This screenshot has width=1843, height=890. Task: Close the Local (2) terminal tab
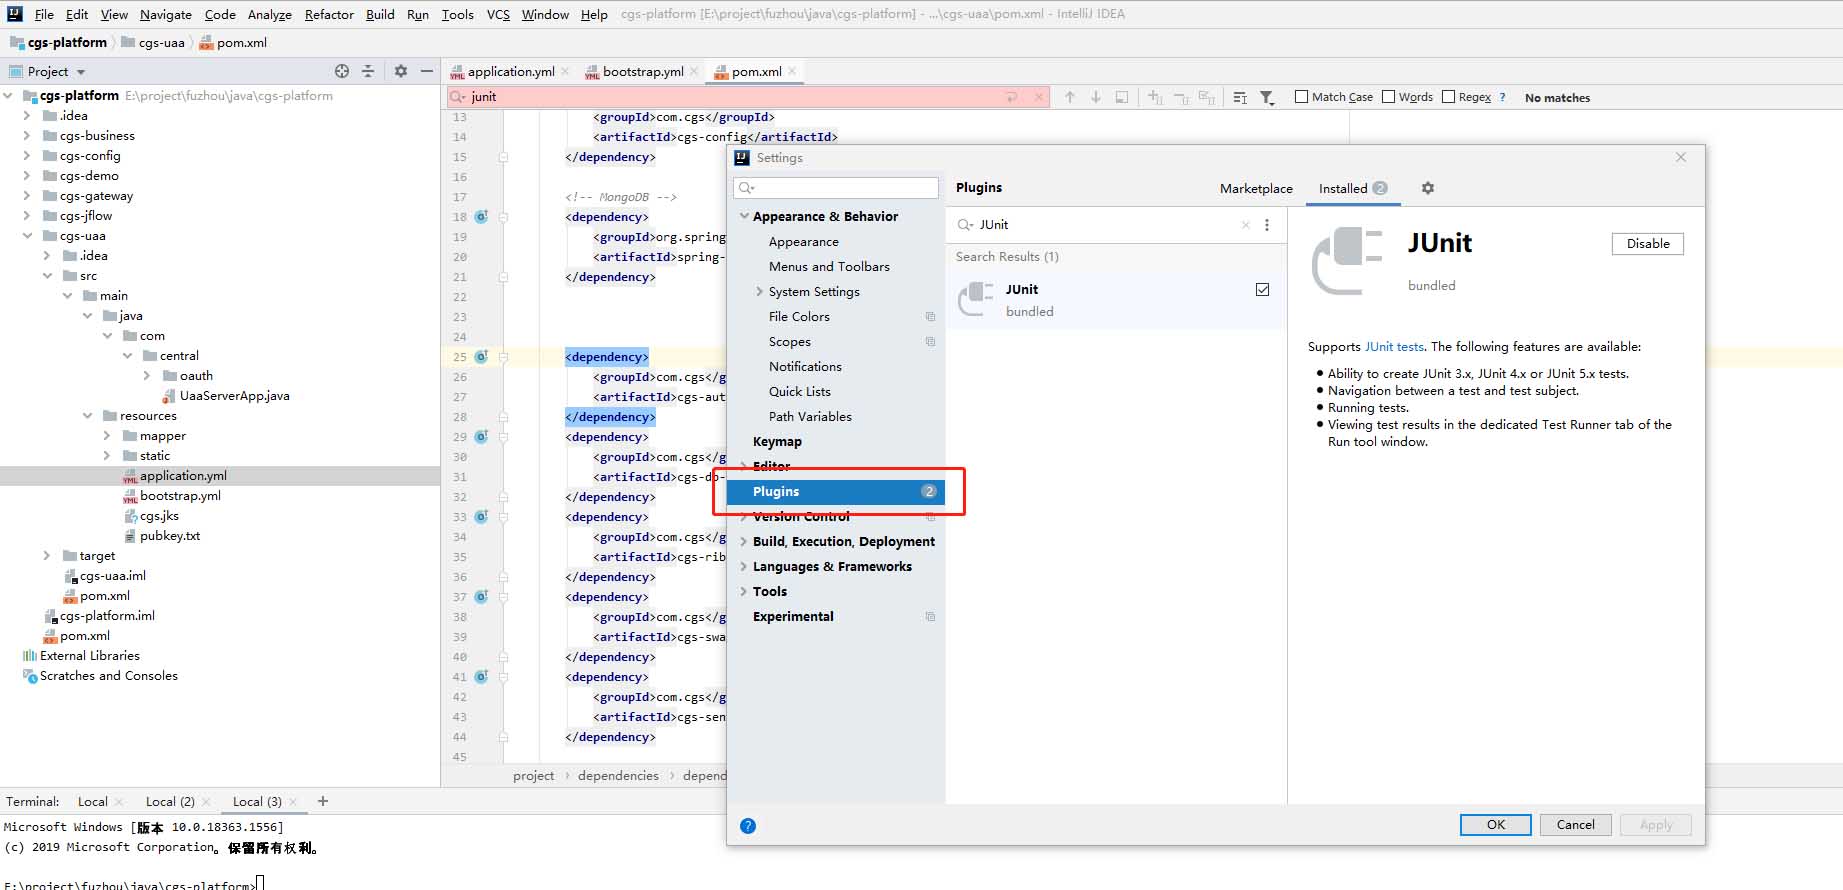[206, 802]
